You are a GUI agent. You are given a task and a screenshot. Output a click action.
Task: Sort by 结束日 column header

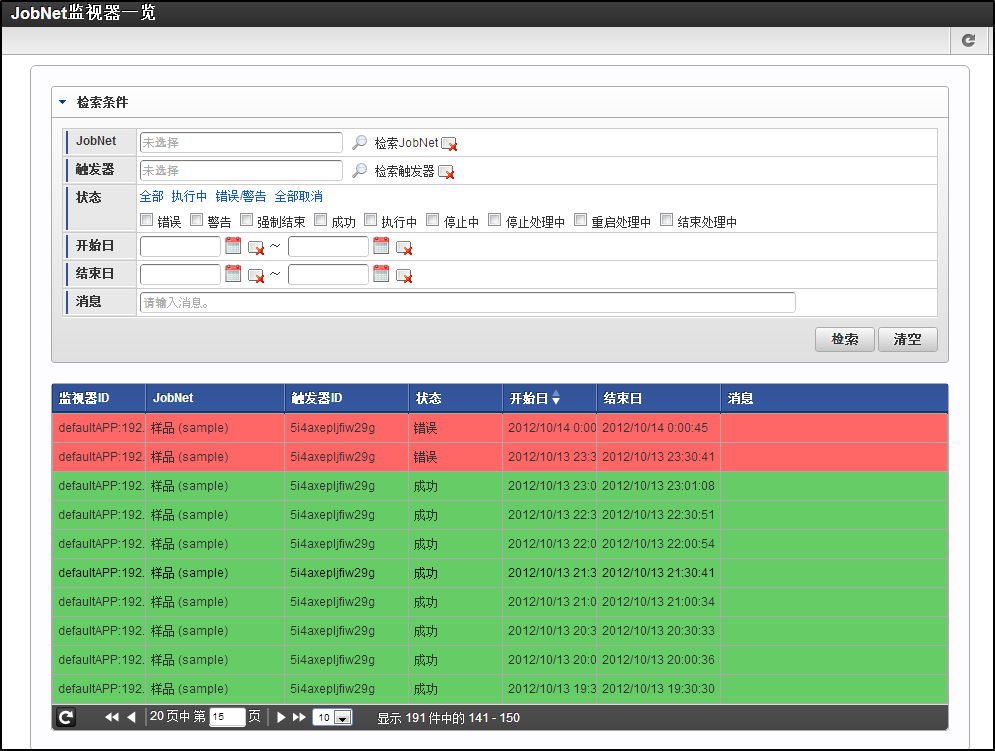click(x=659, y=398)
